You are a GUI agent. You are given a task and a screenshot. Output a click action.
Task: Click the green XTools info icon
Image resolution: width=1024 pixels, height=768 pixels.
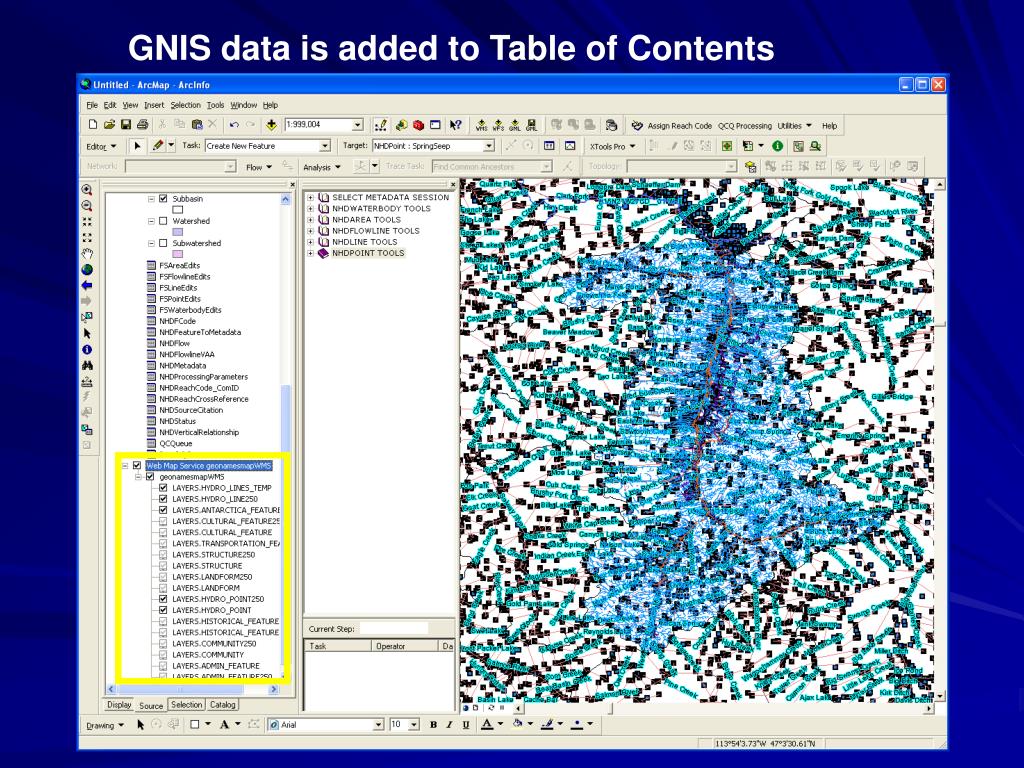click(777, 146)
